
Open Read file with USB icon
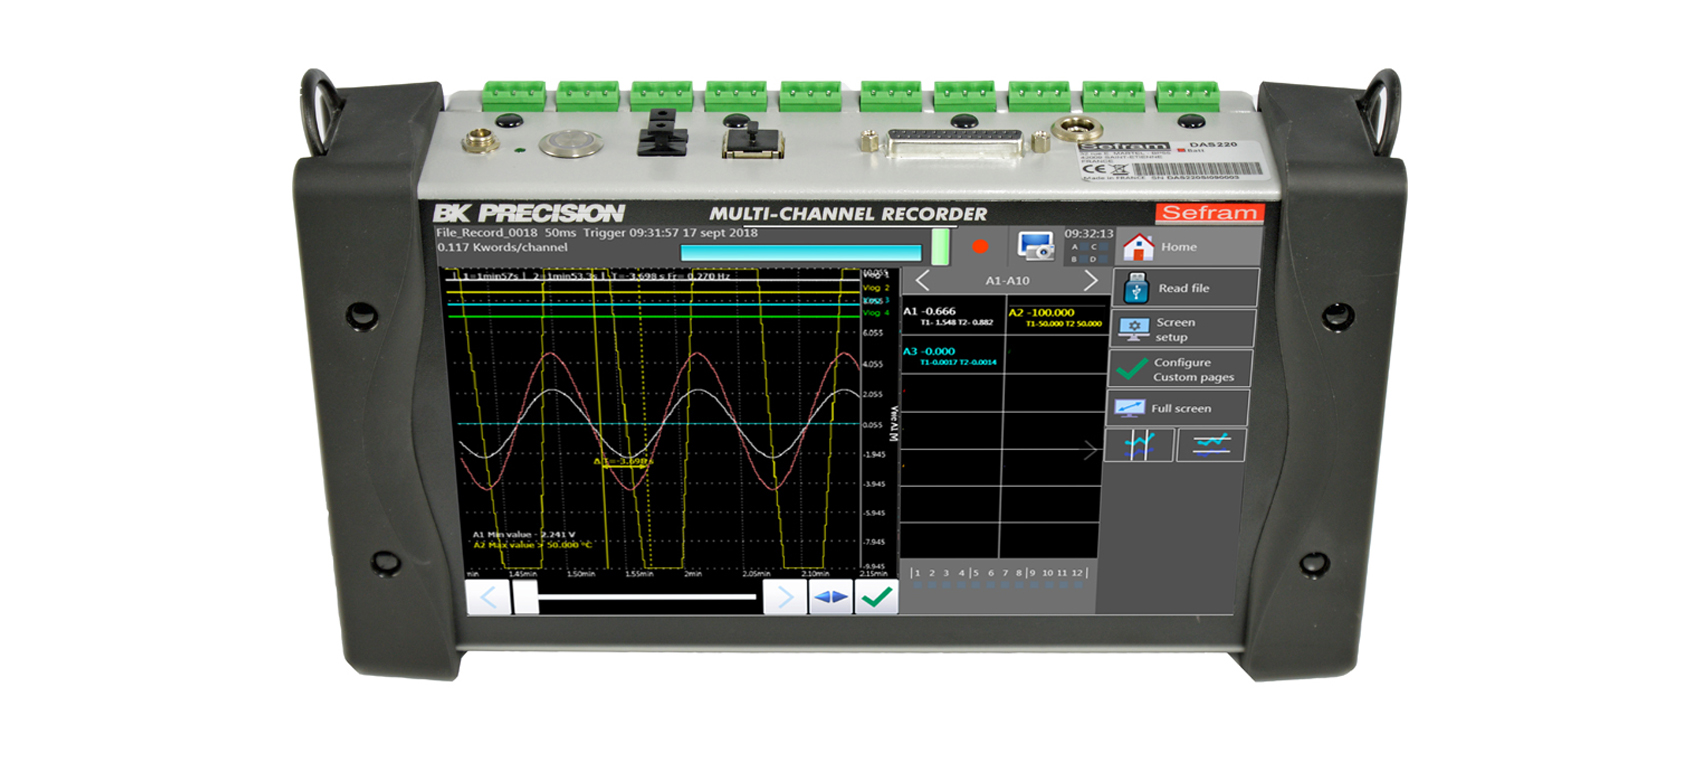pos(1184,288)
